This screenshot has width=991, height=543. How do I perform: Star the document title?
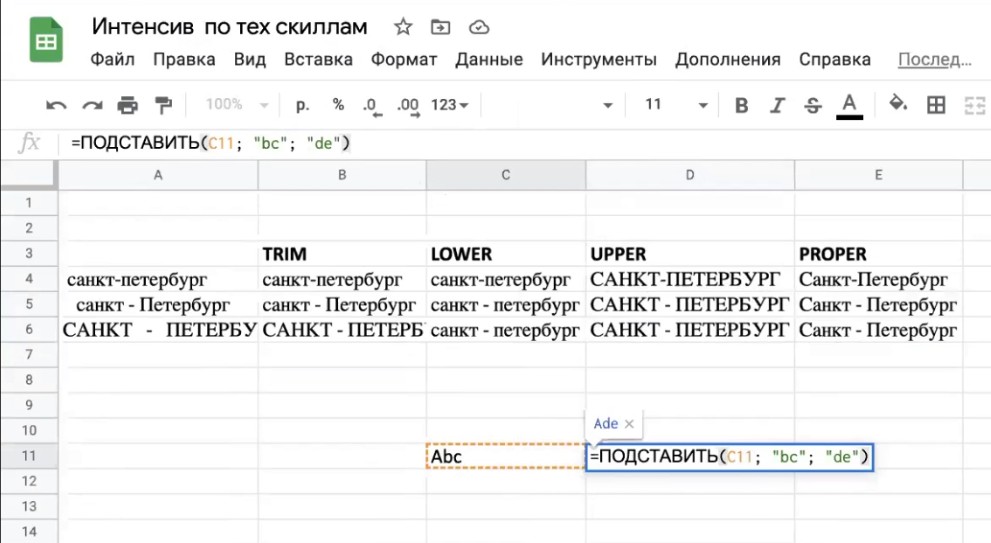pyautogui.click(x=403, y=27)
